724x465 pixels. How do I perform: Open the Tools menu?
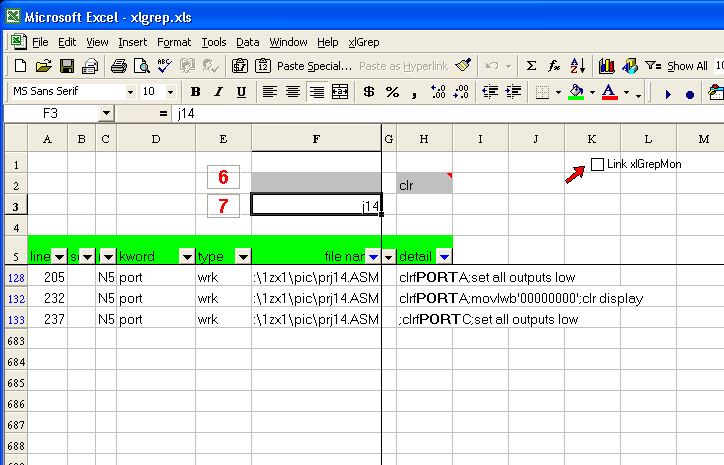click(213, 42)
